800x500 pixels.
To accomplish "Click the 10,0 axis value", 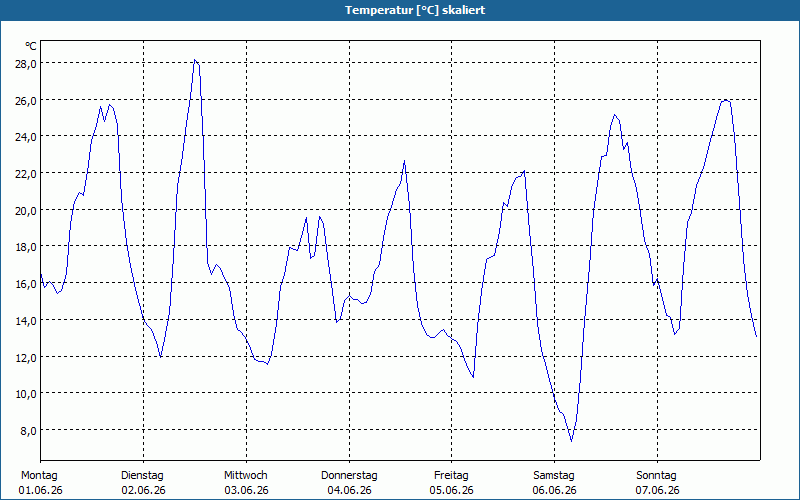I will click(26, 393).
